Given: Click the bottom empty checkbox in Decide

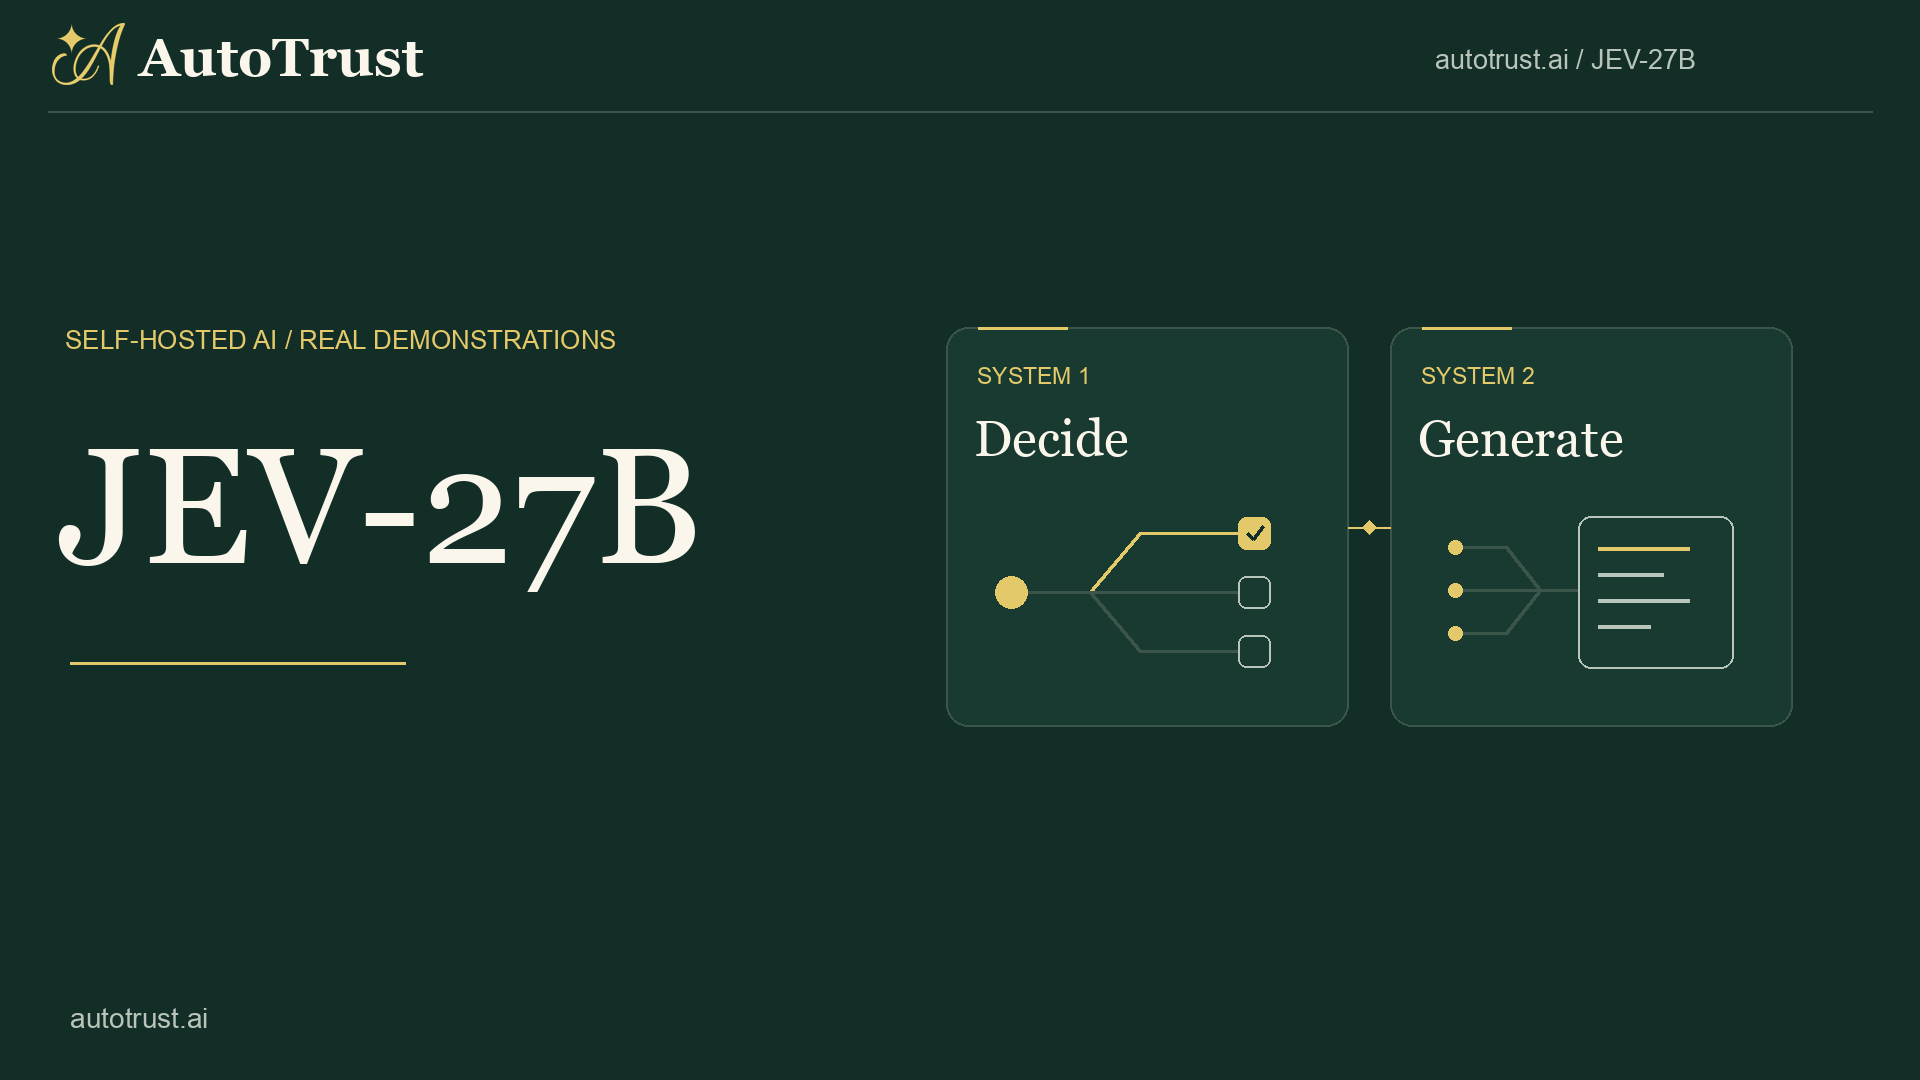Looking at the screenshot, I should (1254, 651).
